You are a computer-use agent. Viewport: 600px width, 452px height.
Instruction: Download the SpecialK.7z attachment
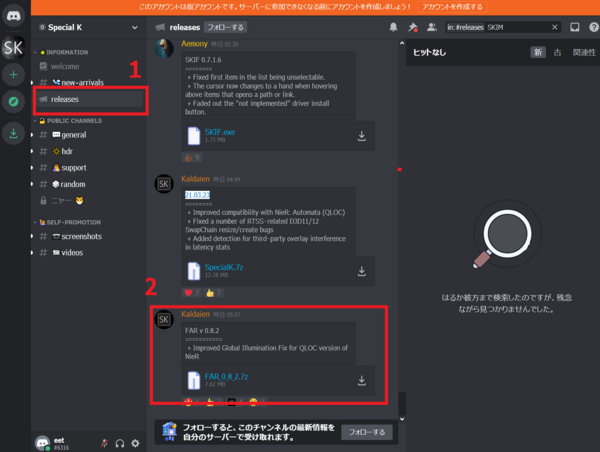pyautogui.click(x=361, y=271)
